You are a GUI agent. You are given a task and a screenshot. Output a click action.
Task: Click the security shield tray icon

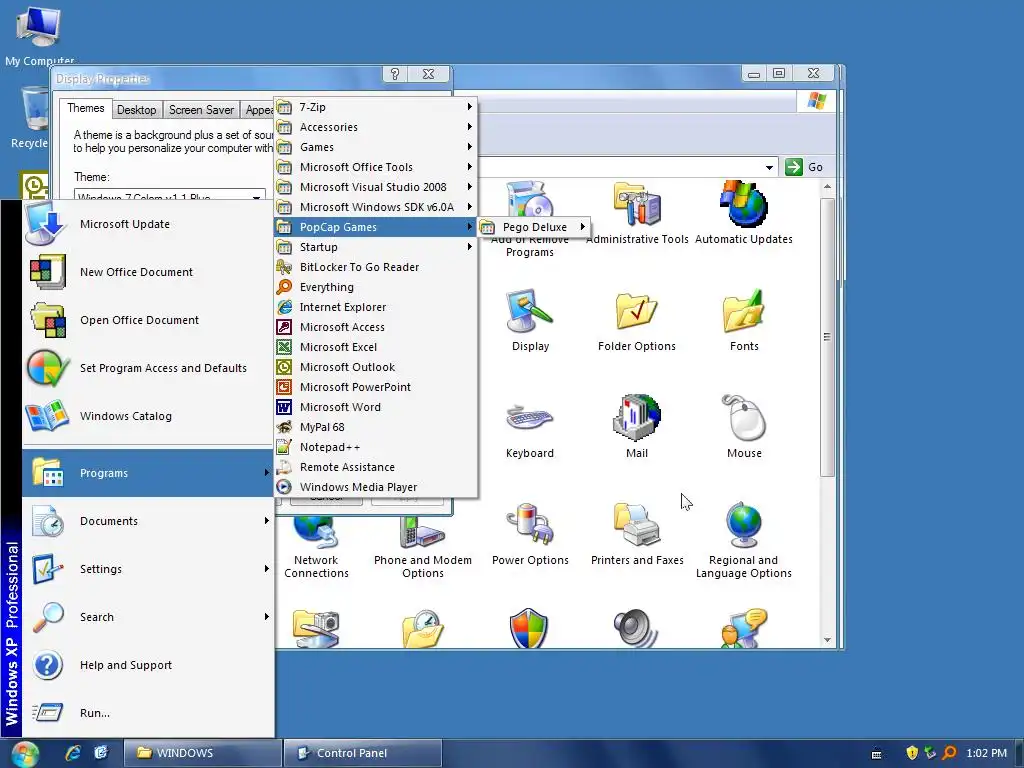coord(912,753)
